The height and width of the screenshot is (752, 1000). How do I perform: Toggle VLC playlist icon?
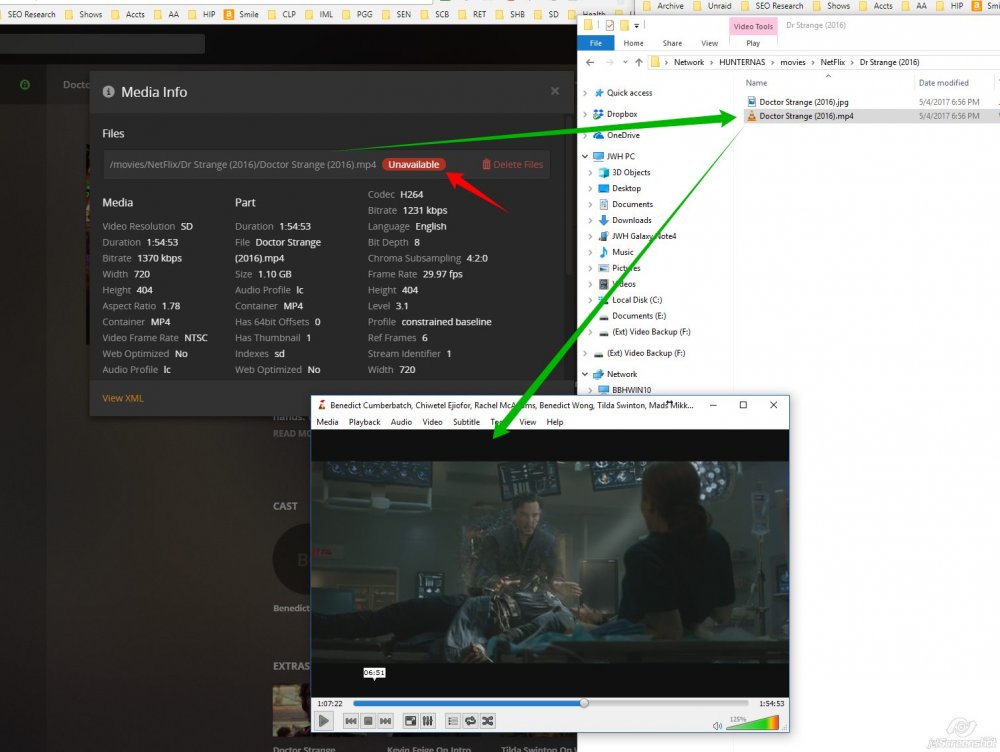tap(453, 721)
